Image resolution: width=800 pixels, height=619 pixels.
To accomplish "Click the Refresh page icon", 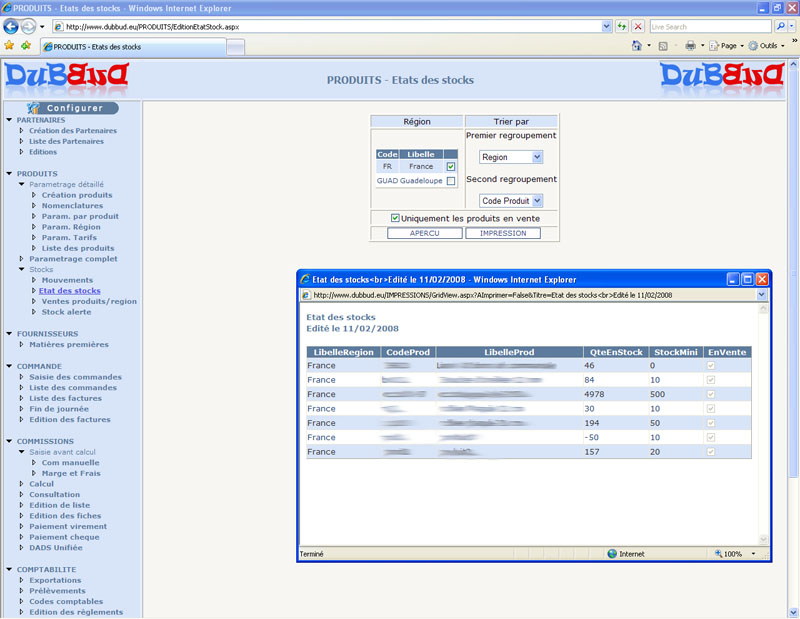I will click(x=622, y=27).
